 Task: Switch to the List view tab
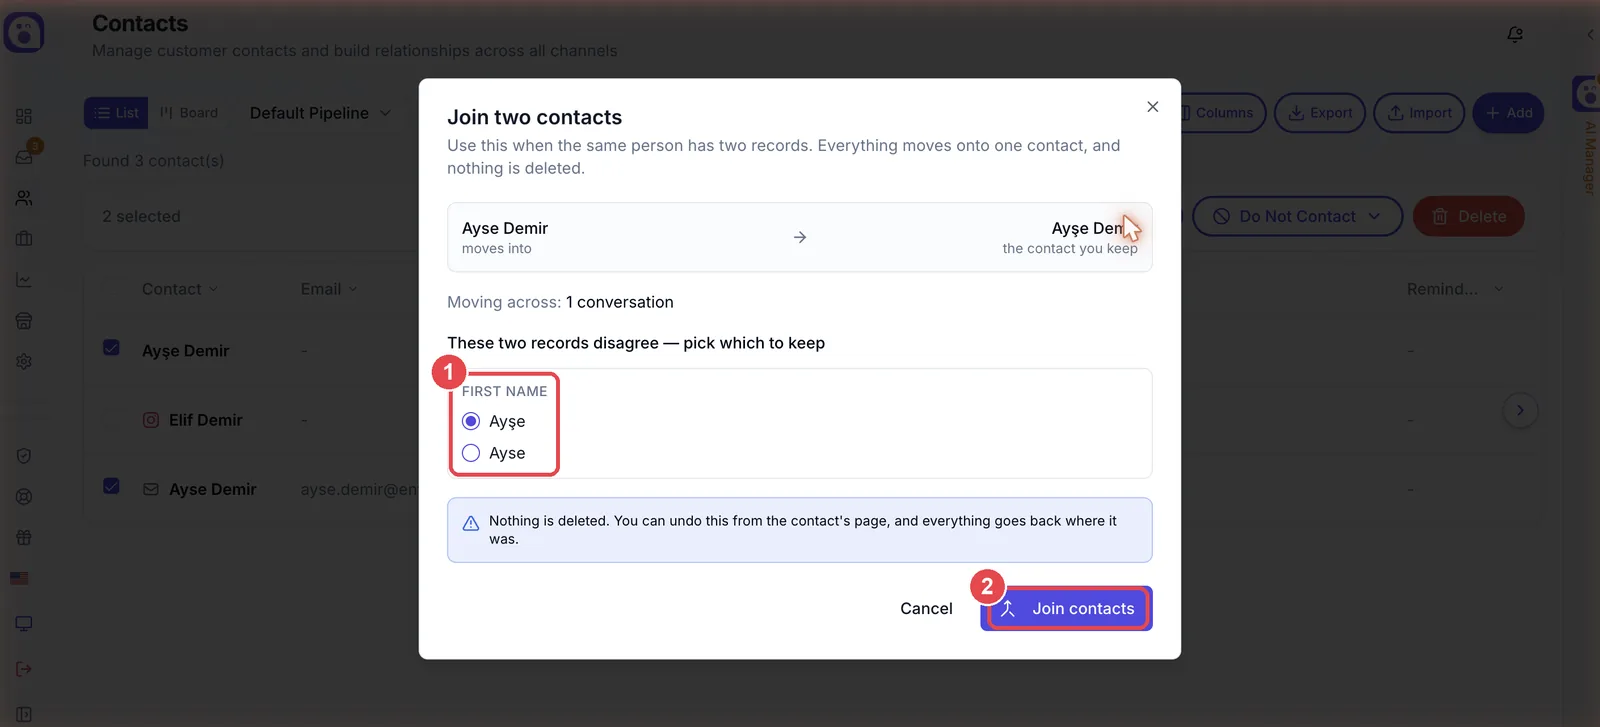point(116,113)
